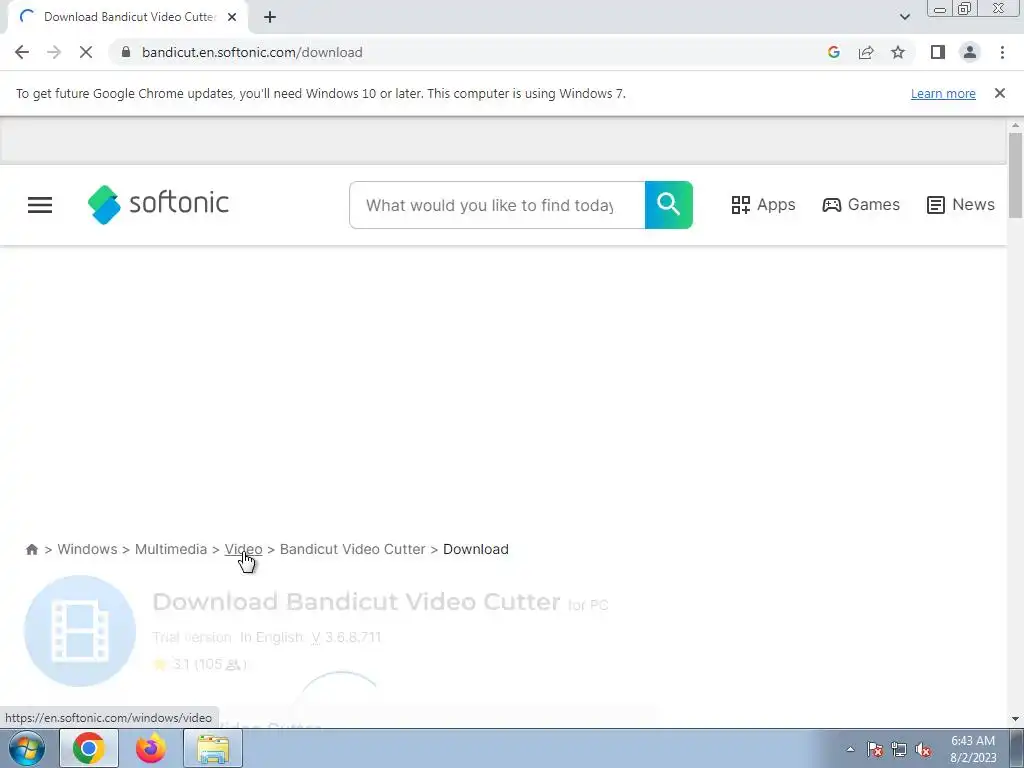Screen dimensions: 1024x768
Task: Switch to Chrome in the taskbar
Action: (x=88, y=748)
